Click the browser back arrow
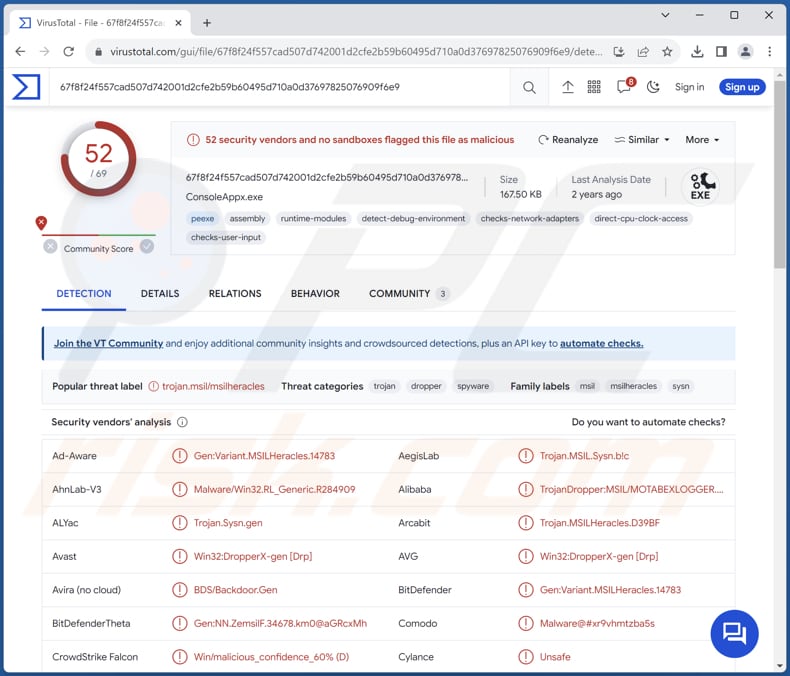790x676 pixels. pyautogui.click(x=20, y=51)
